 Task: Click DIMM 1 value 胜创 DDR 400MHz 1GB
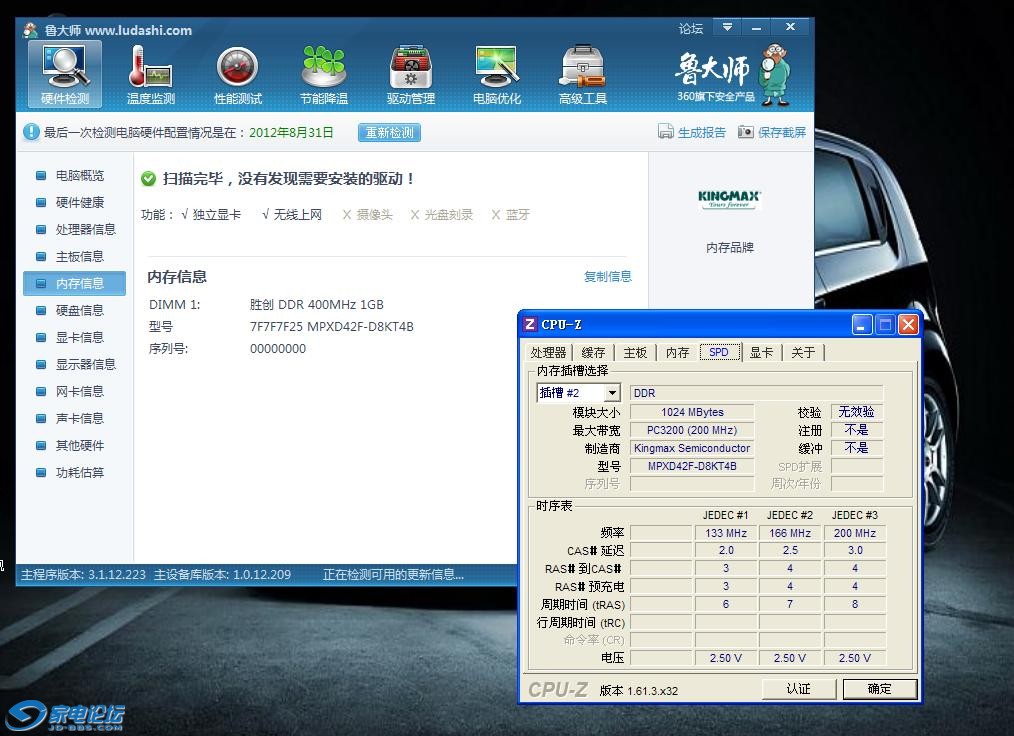(x=317, y=305)
